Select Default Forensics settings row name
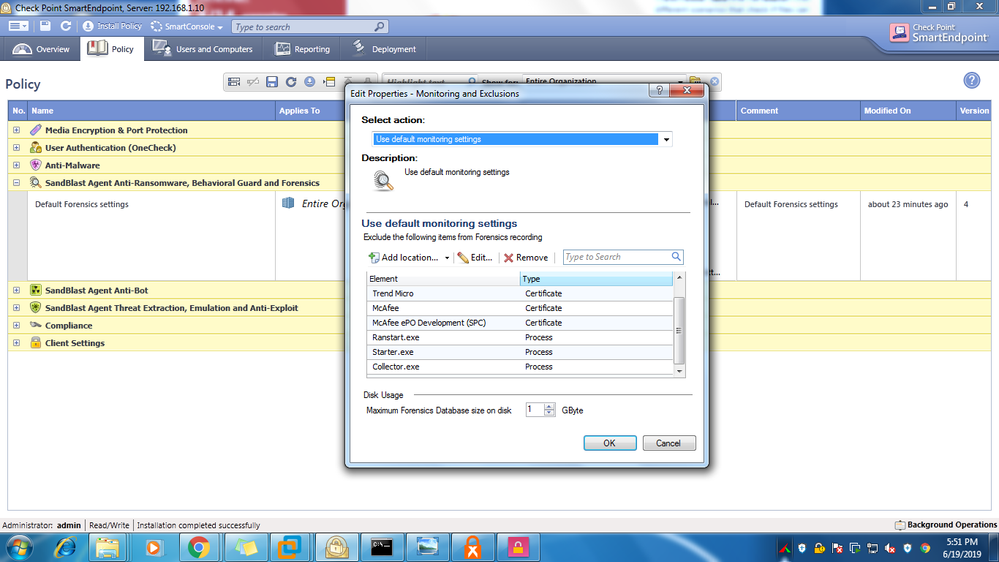The width and height of the screenshot is (999, 562). coord(82,204)
